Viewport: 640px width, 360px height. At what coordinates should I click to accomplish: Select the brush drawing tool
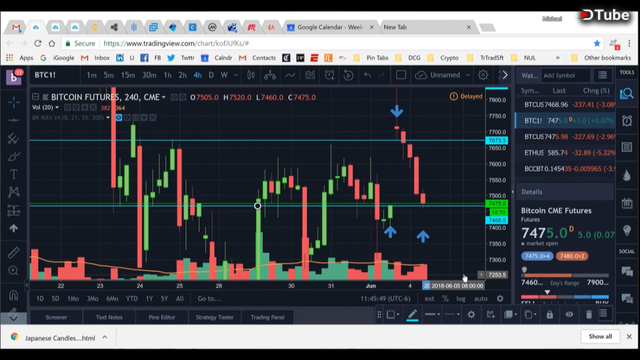coord(13,156)
